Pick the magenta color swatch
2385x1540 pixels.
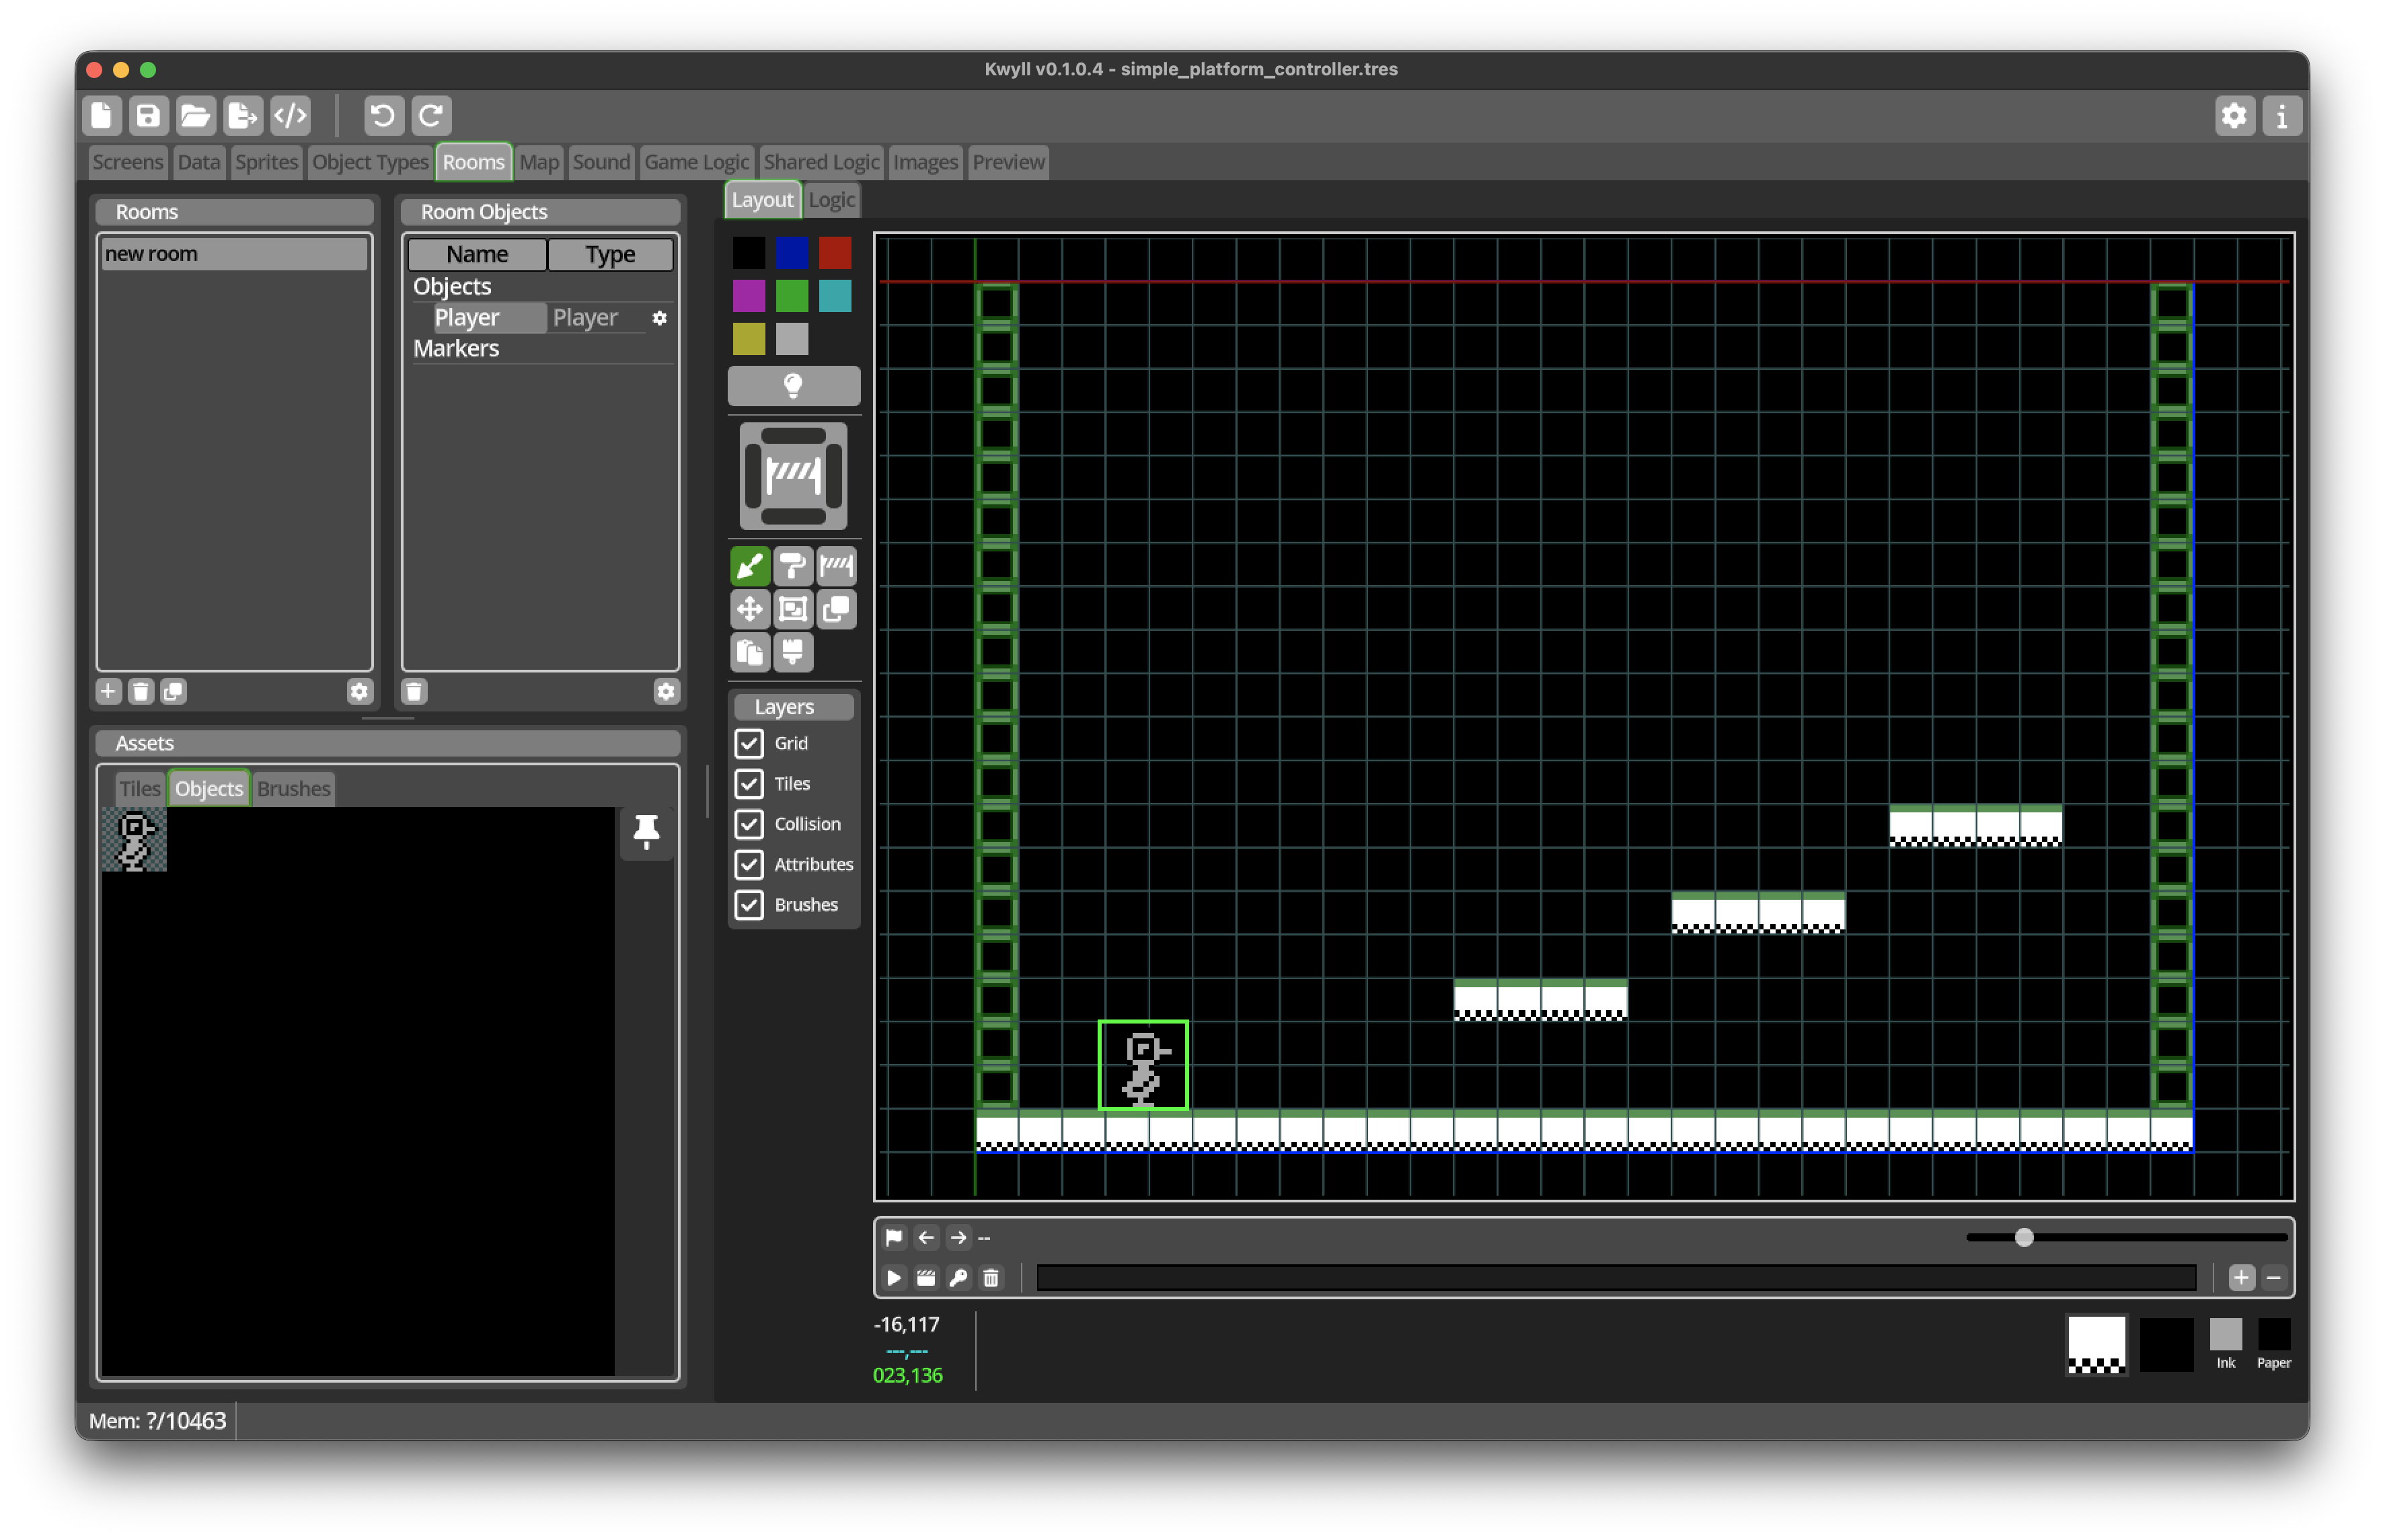click(748, 296)
